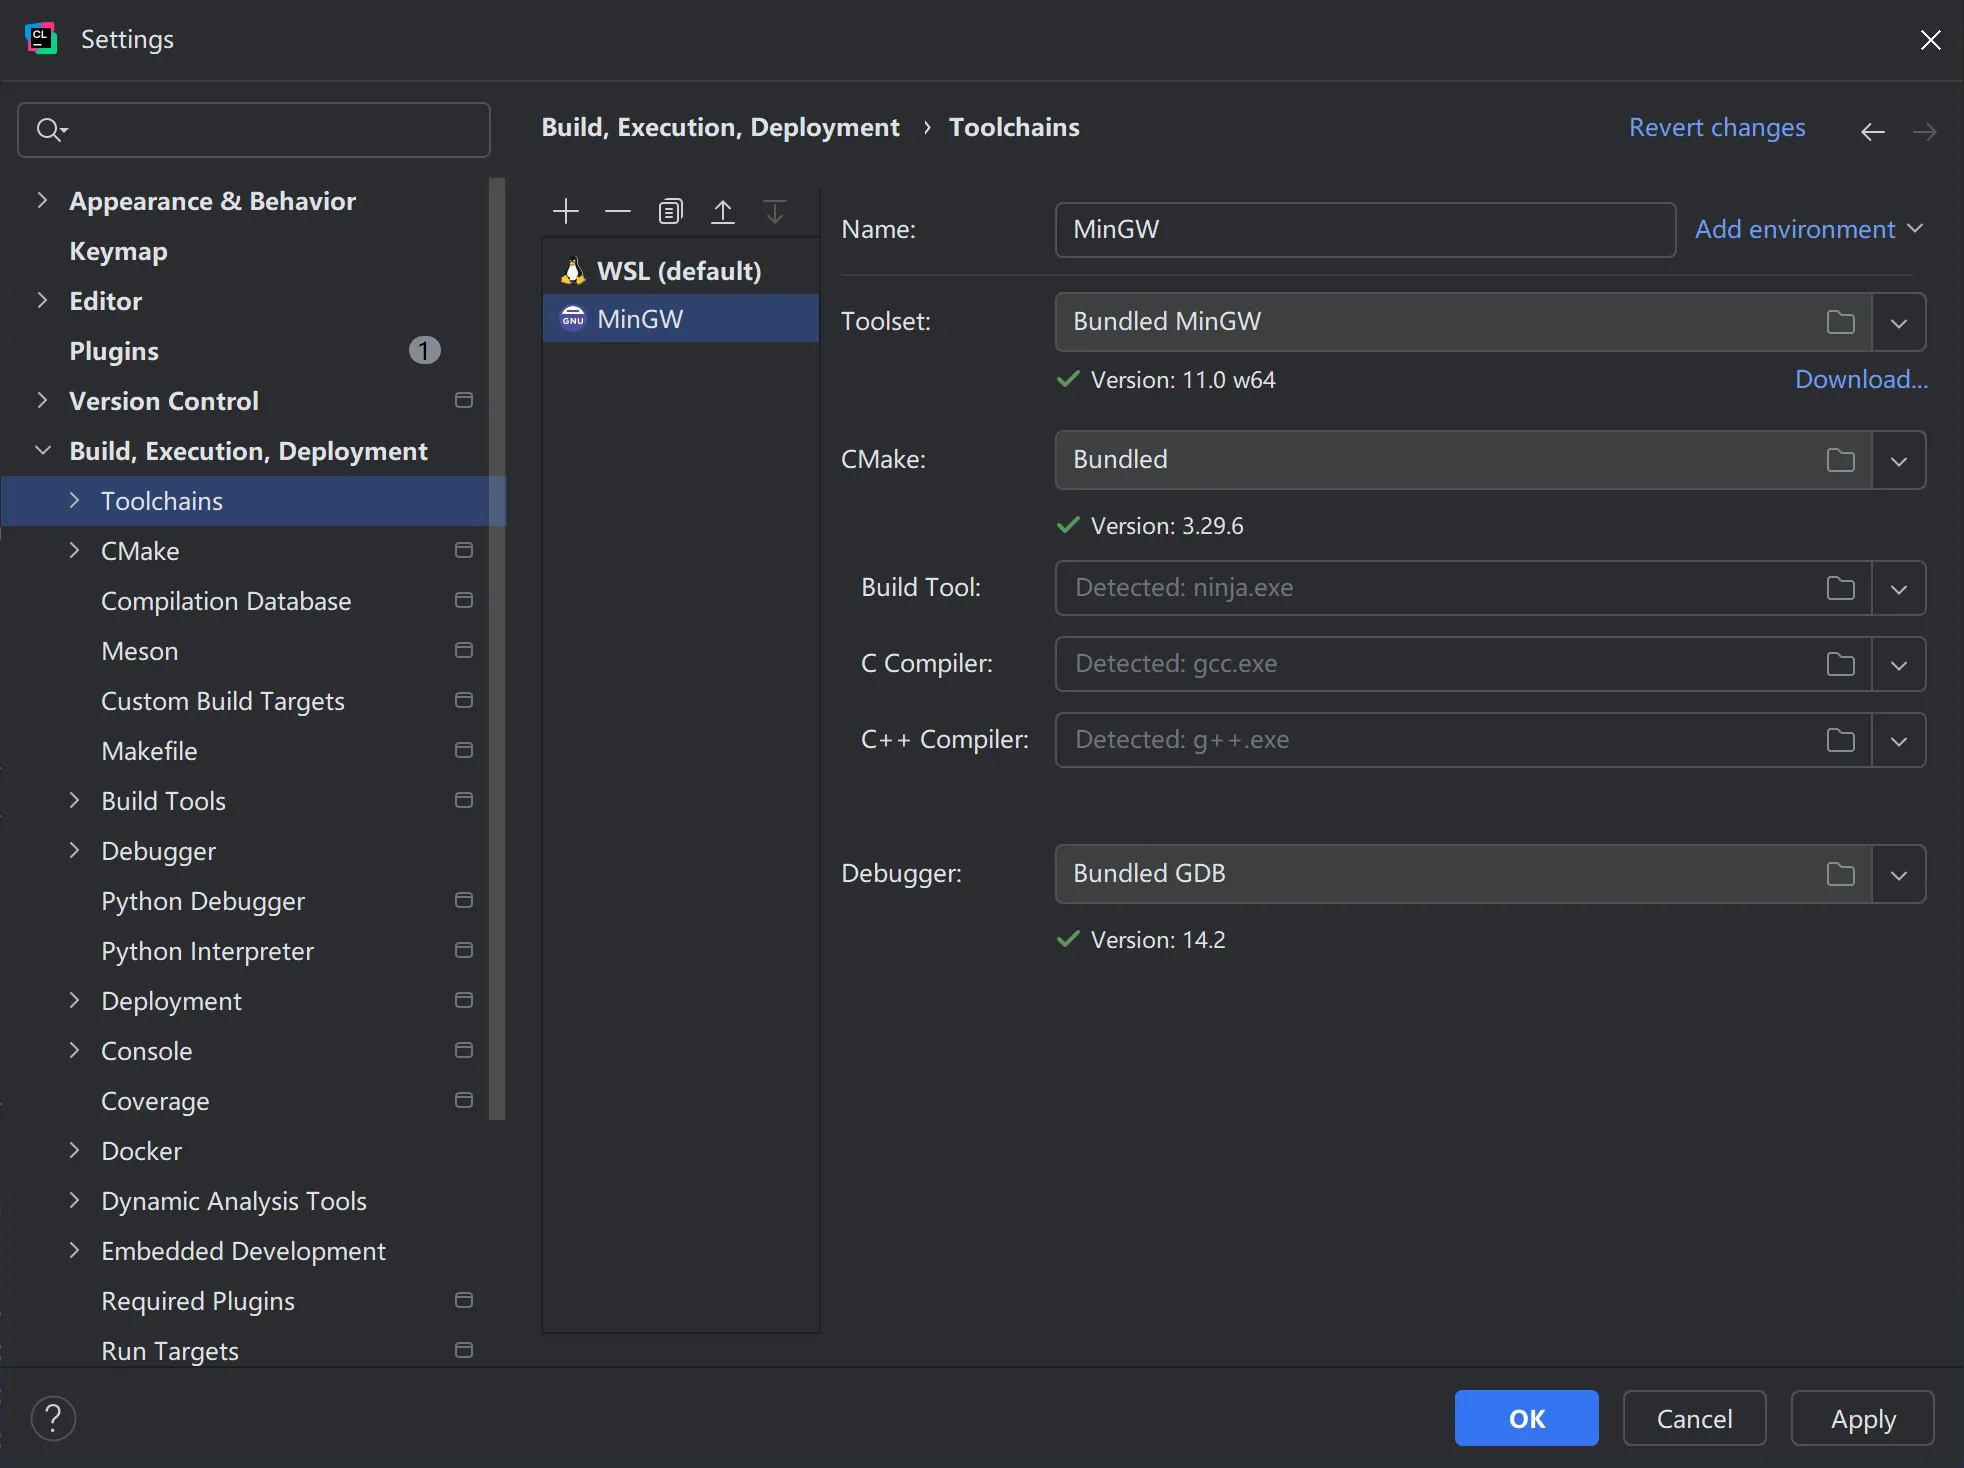Screen dimensions: 1964x1468
Task: Click project-level marker beside Coverage
Action: click(x=464, y=1100)
